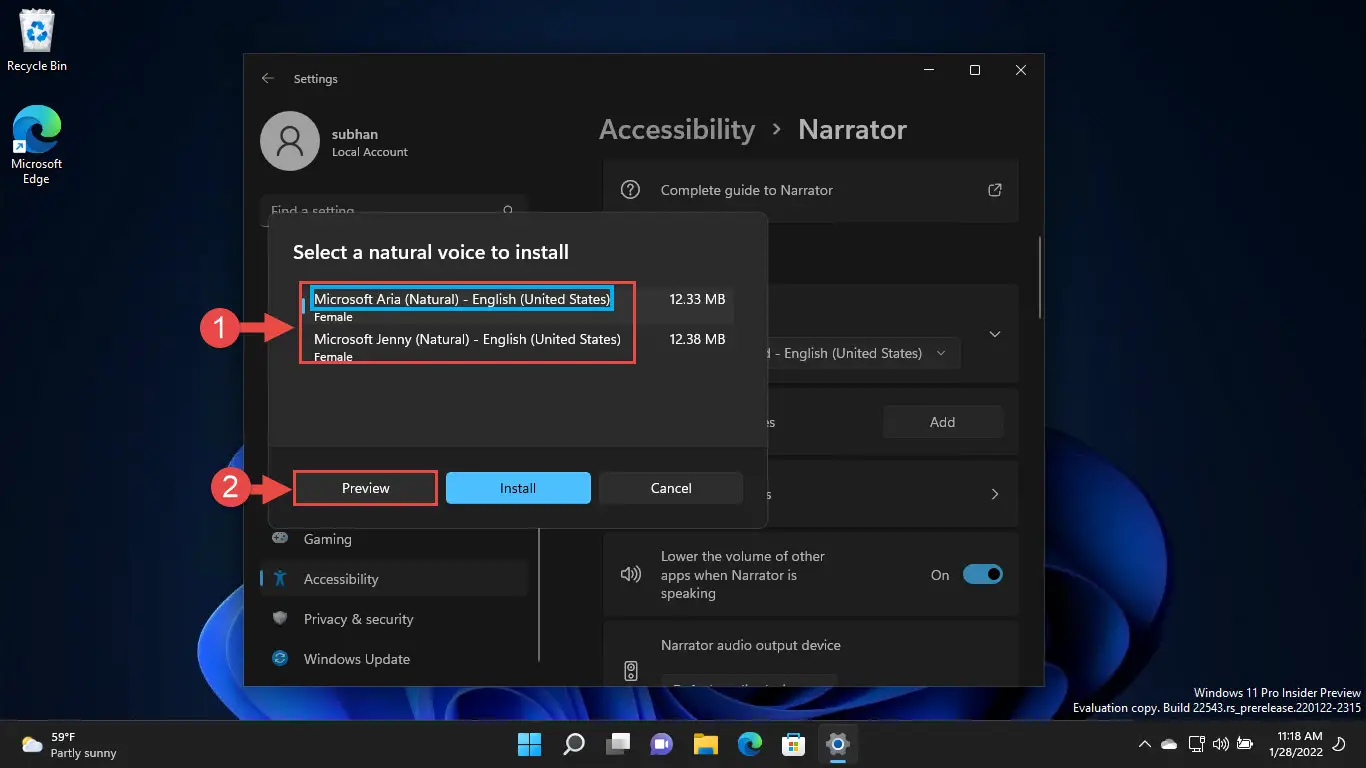Click the Settings gear on the taskbar
Image resolution: width=1366 pixels, height=768 pixels.
[x=838, y=744]
